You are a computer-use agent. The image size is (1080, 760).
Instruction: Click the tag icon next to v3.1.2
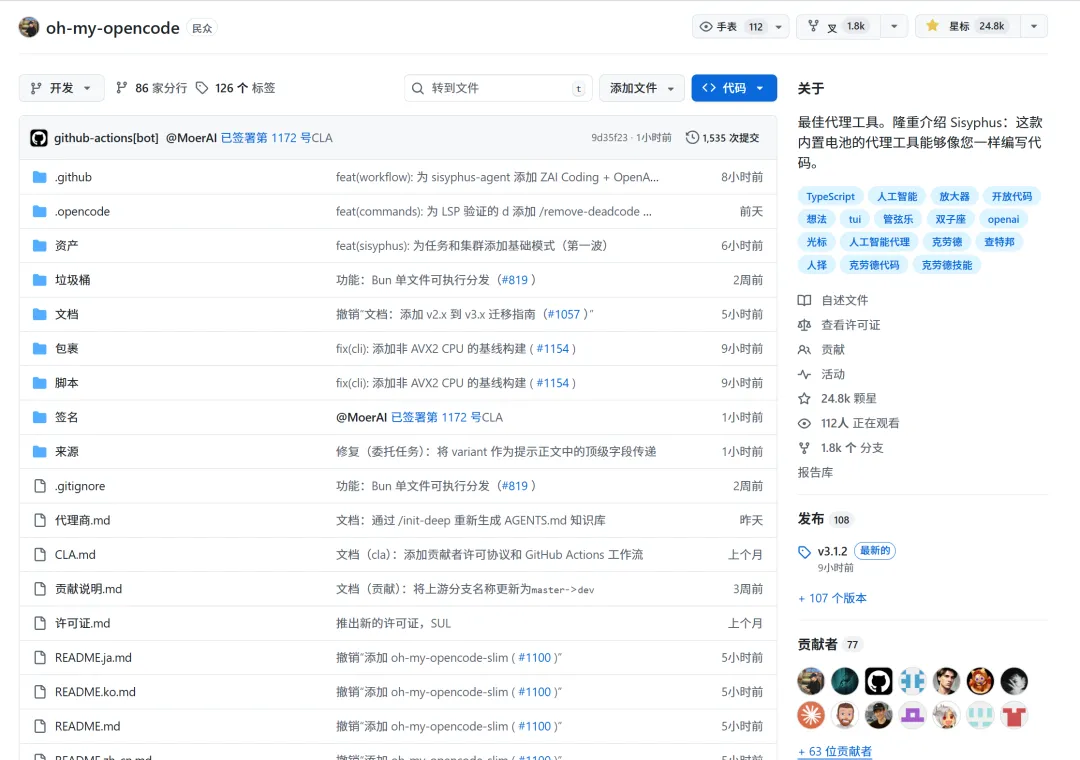(x=804, y=552)
